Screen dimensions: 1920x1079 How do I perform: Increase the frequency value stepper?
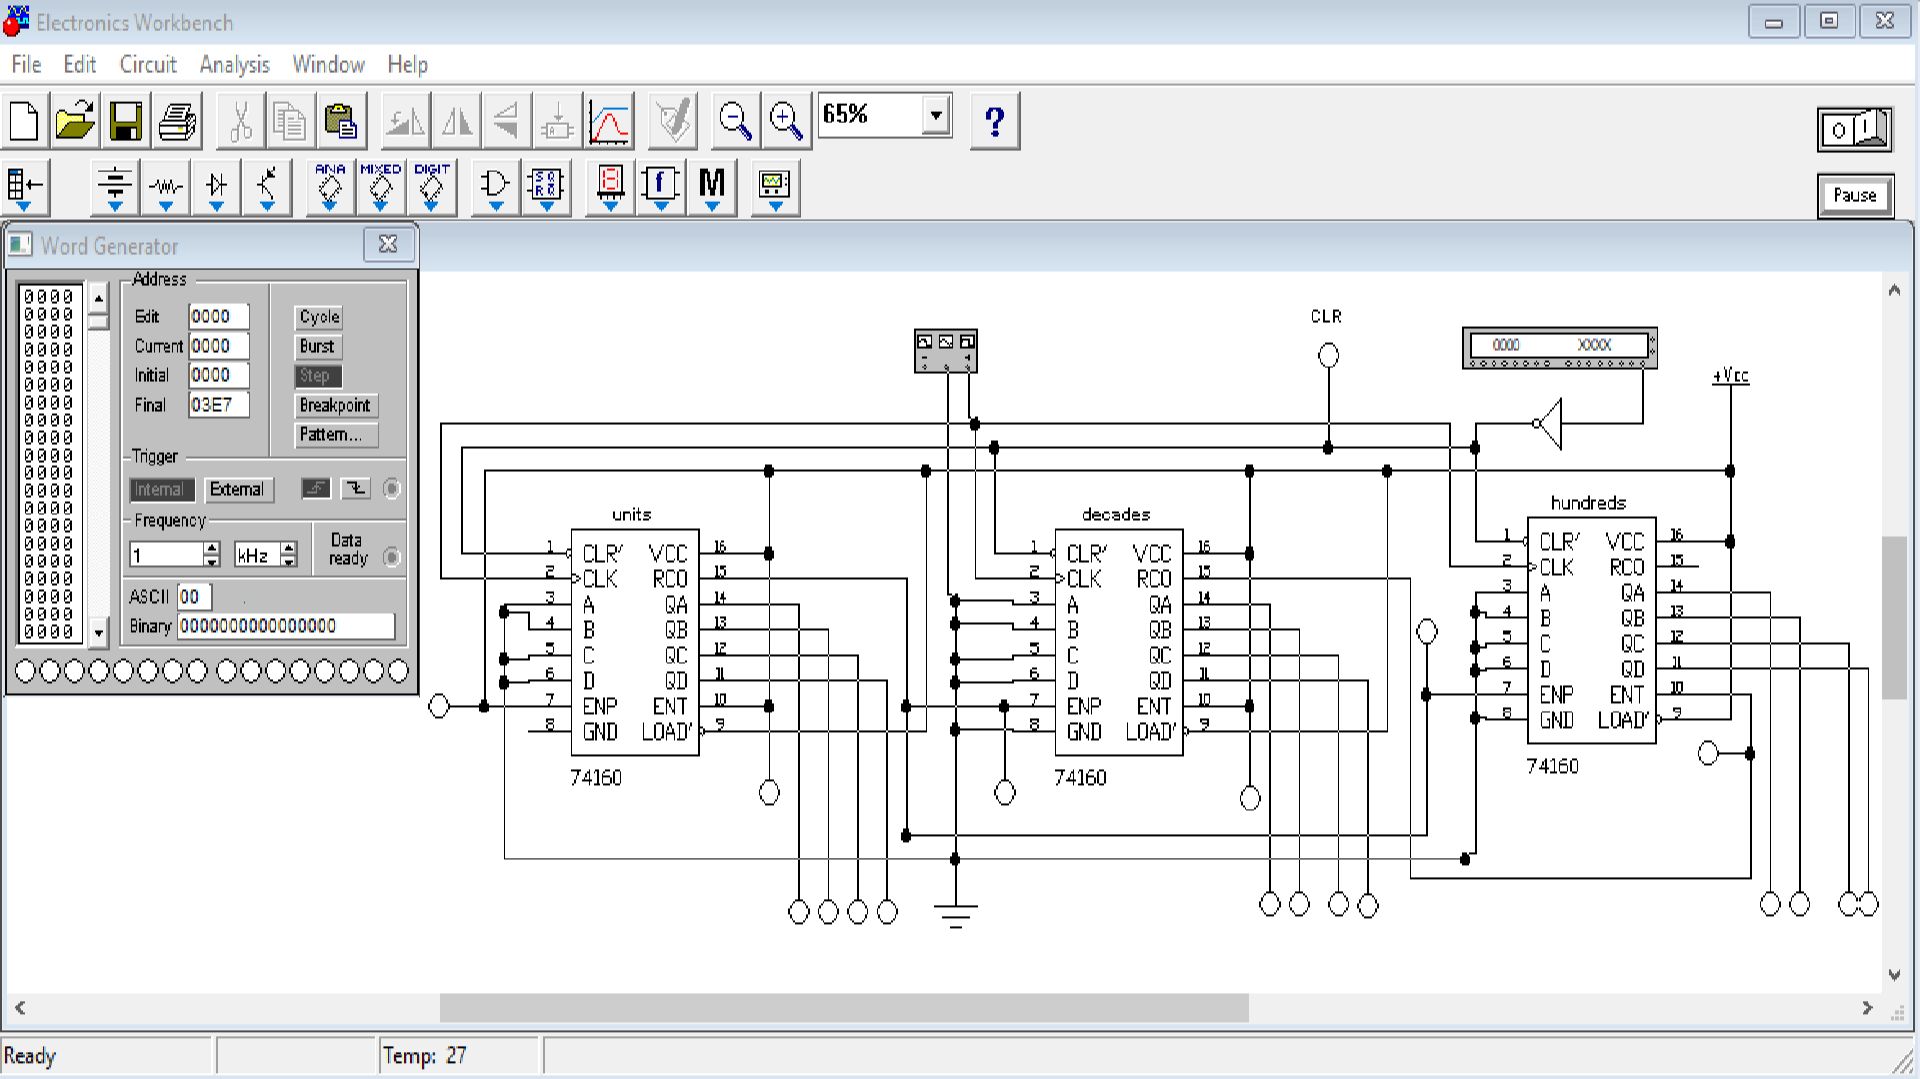(211, 548)
